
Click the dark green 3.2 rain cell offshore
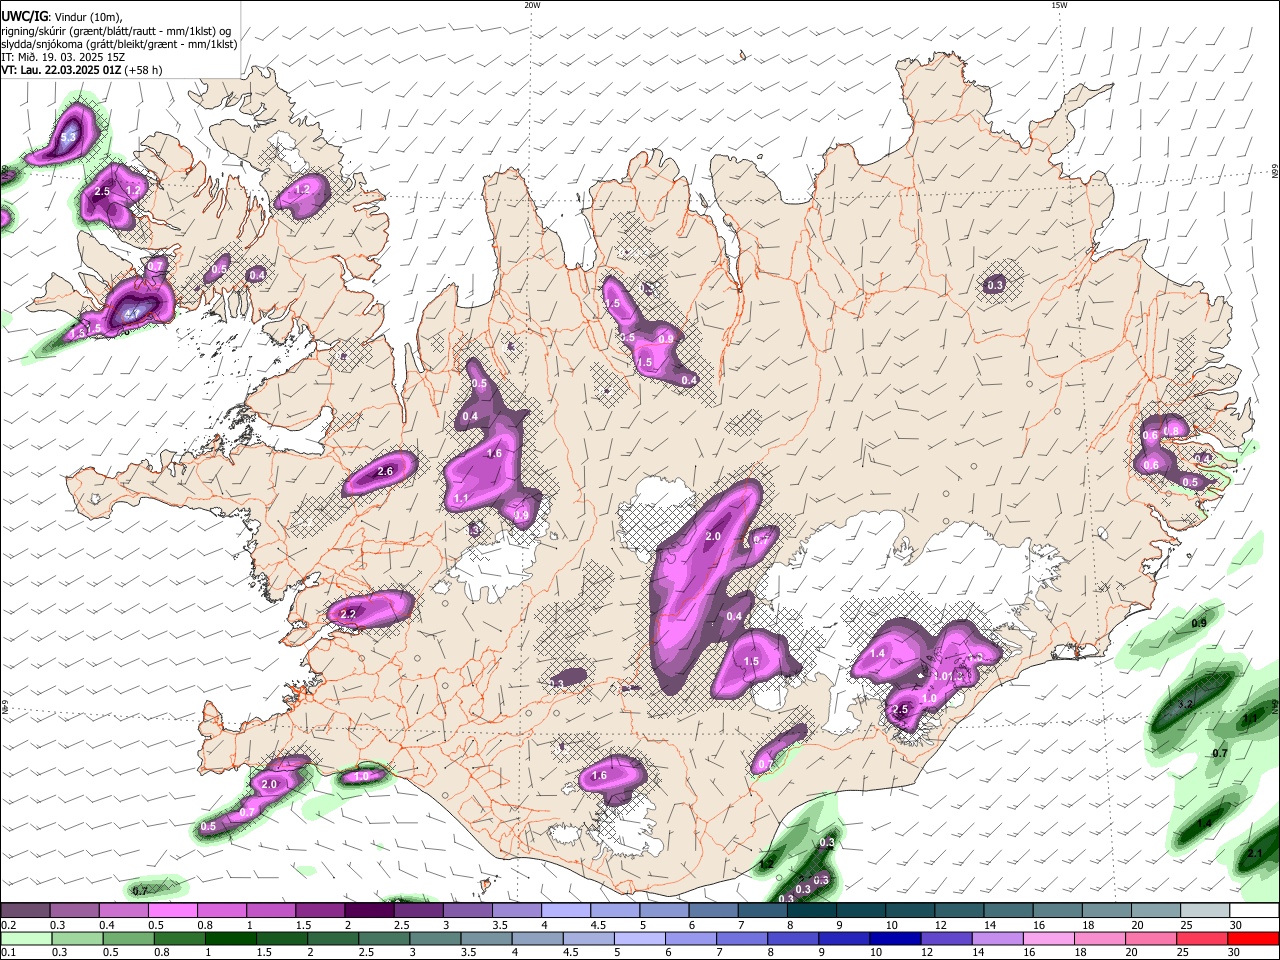(x=1192, y=703)
